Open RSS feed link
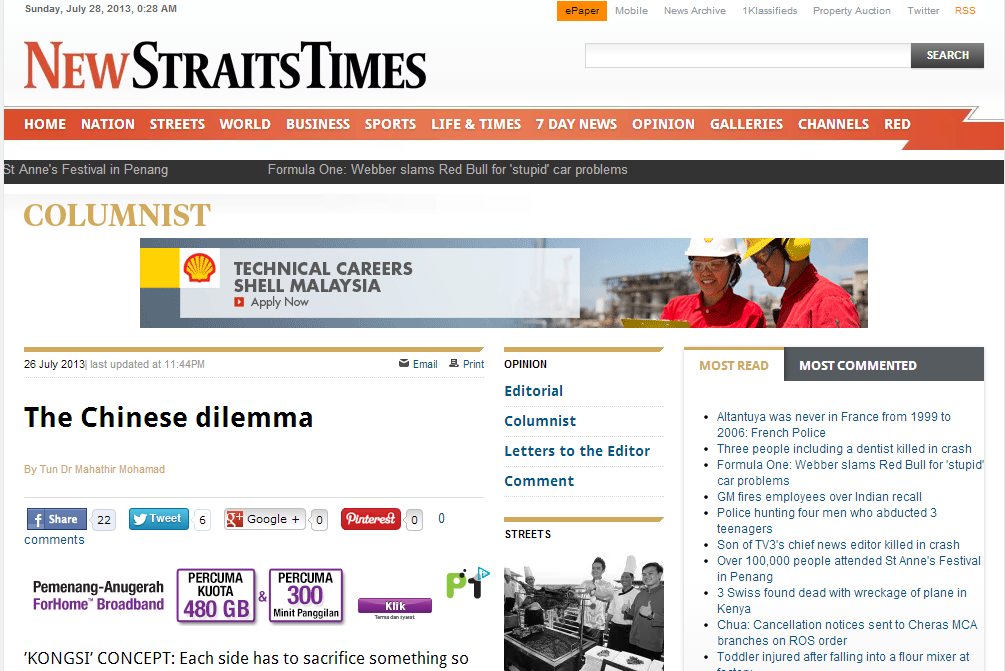The height and width of the screenshot is (671, 1005). pos(965,11)
